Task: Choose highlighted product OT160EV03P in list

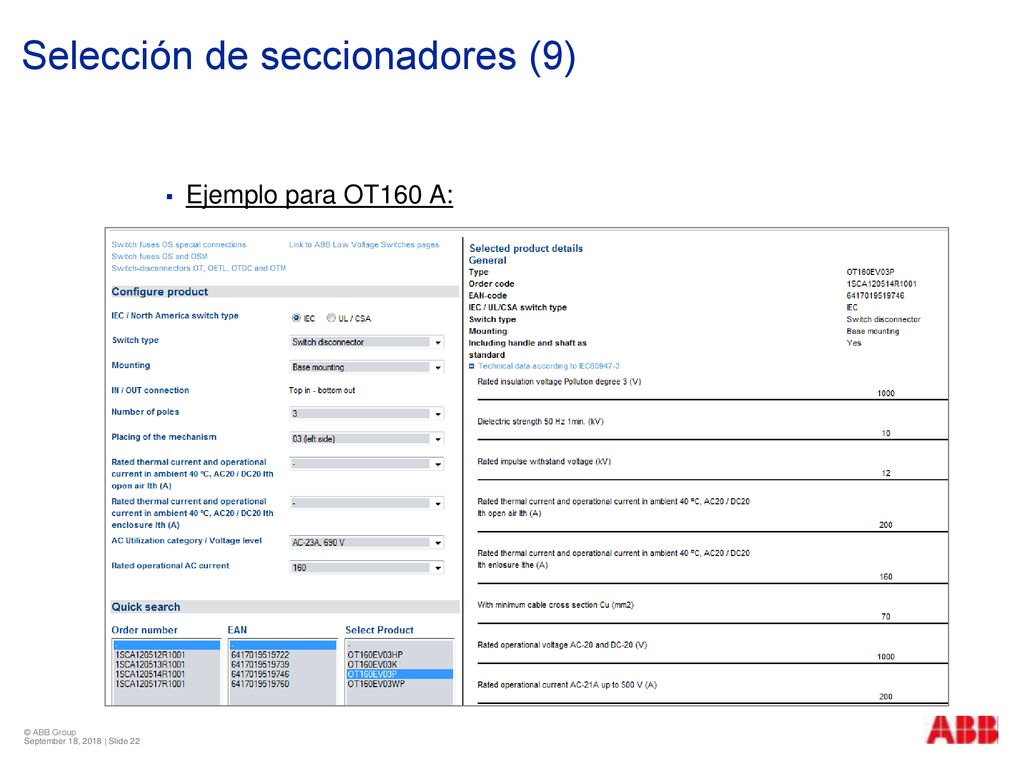Action: click(400, 675)
